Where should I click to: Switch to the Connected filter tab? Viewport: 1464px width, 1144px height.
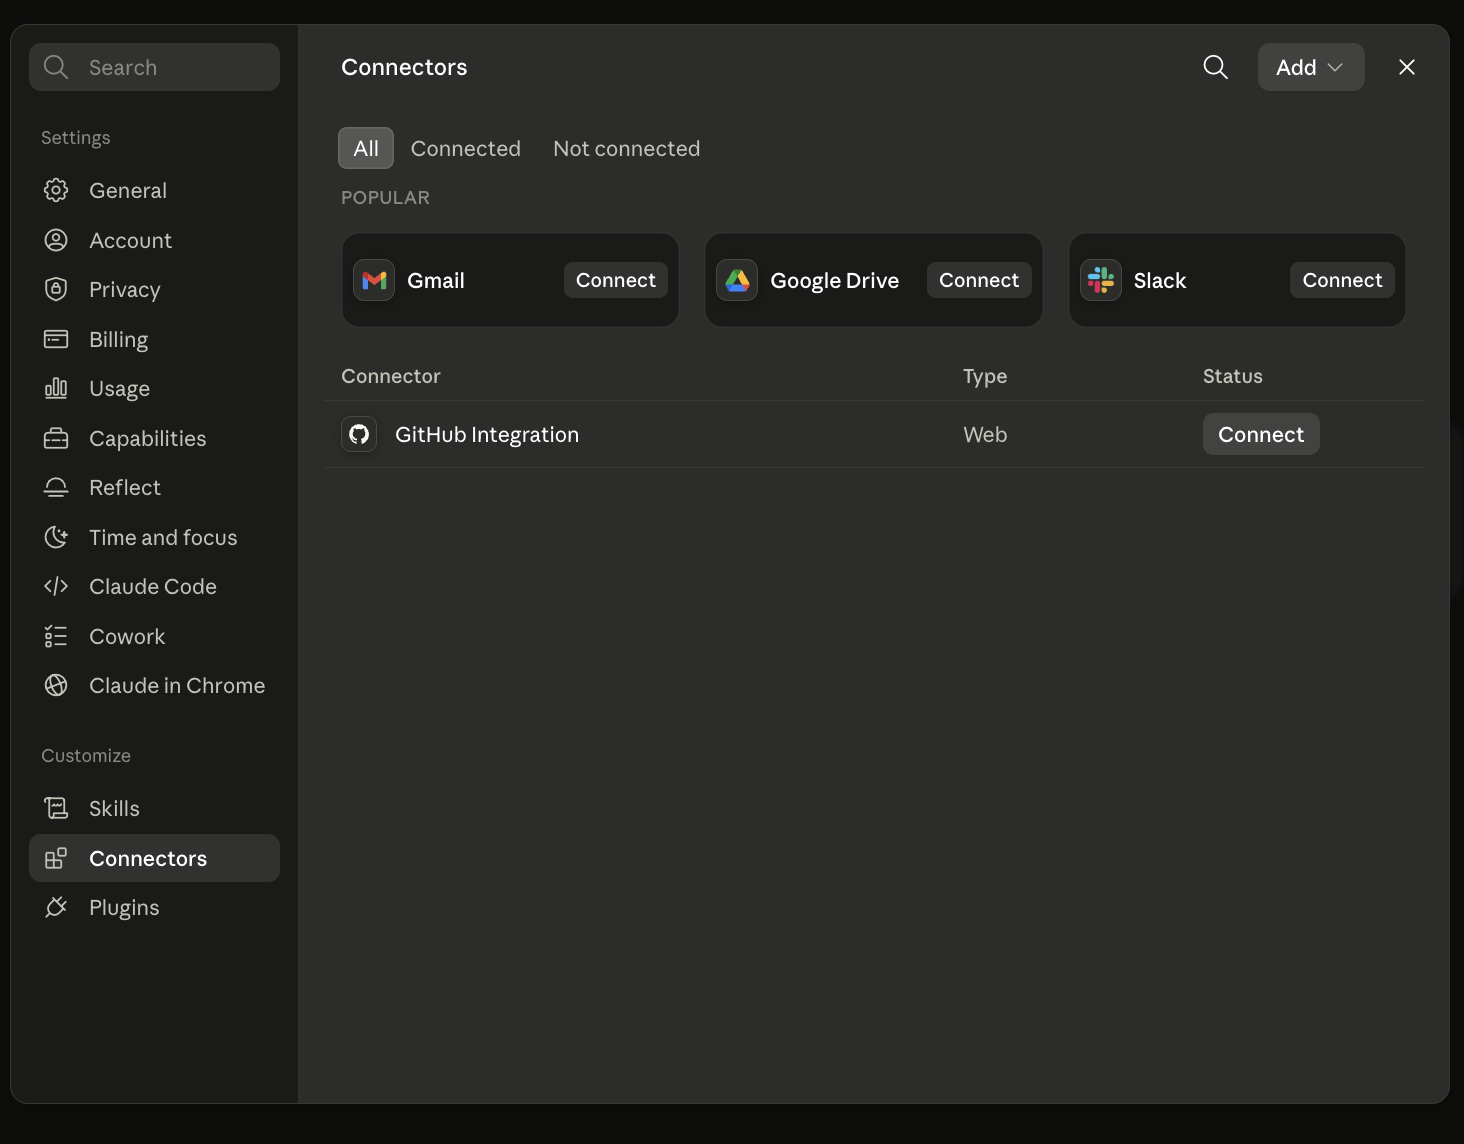pos(466,148)
